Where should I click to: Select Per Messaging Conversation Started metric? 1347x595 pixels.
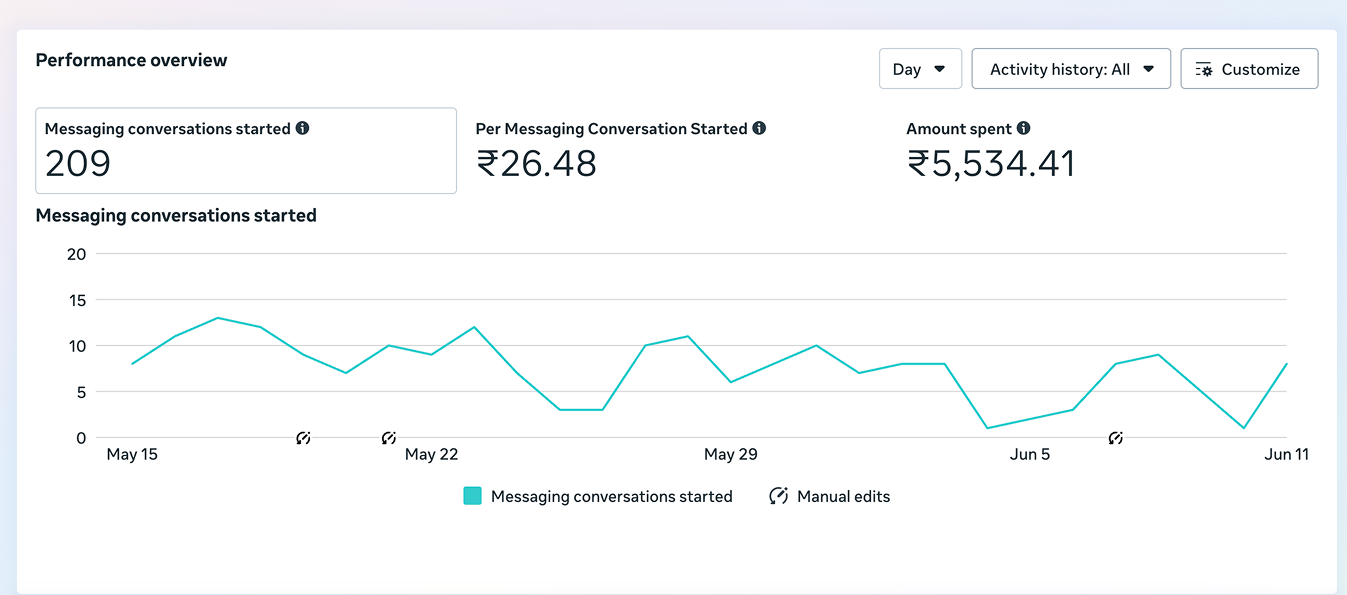pyautogui.click(x=620, y=151)
